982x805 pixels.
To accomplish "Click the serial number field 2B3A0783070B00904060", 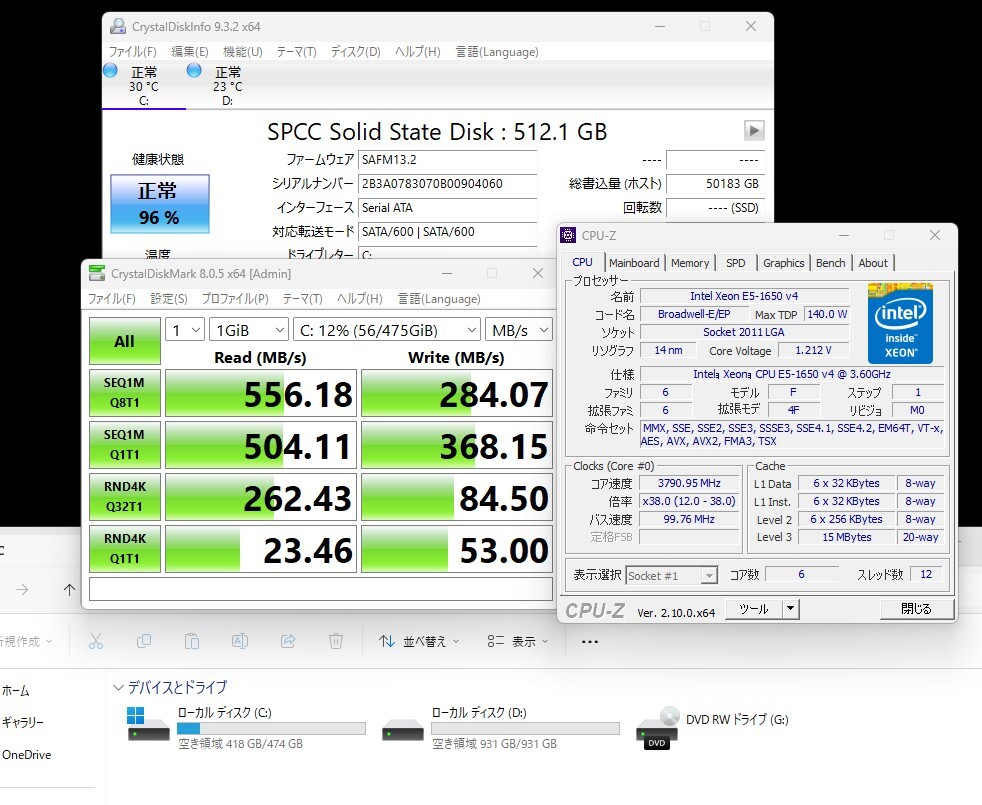I will point(448,184).
